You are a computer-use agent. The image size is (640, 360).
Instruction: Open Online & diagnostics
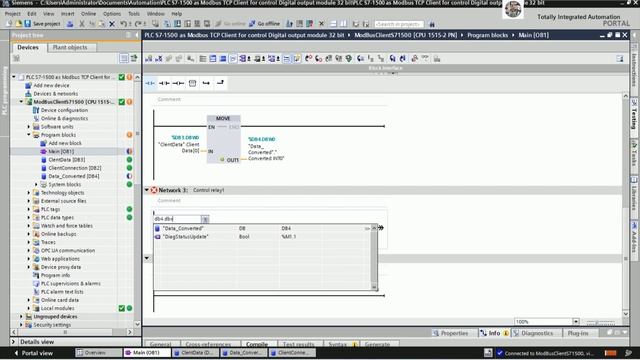64,118
